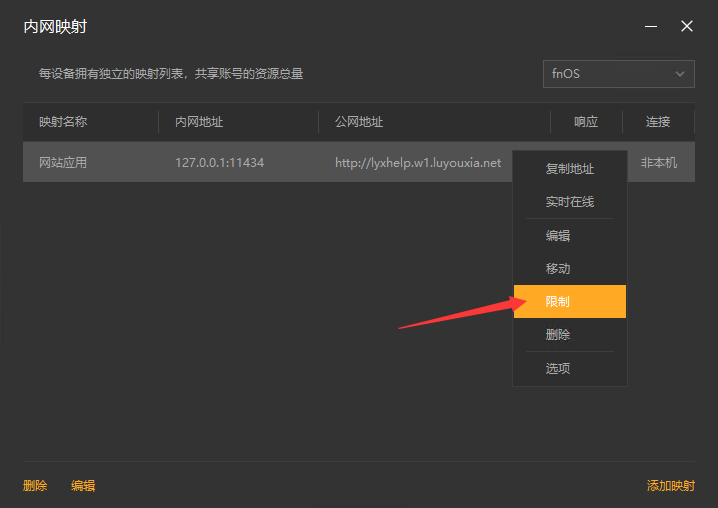Click the http://lyxhelp.w1.luyouxia.net address
The width and height of the screenshot is (718, 508).
[418, 163]
